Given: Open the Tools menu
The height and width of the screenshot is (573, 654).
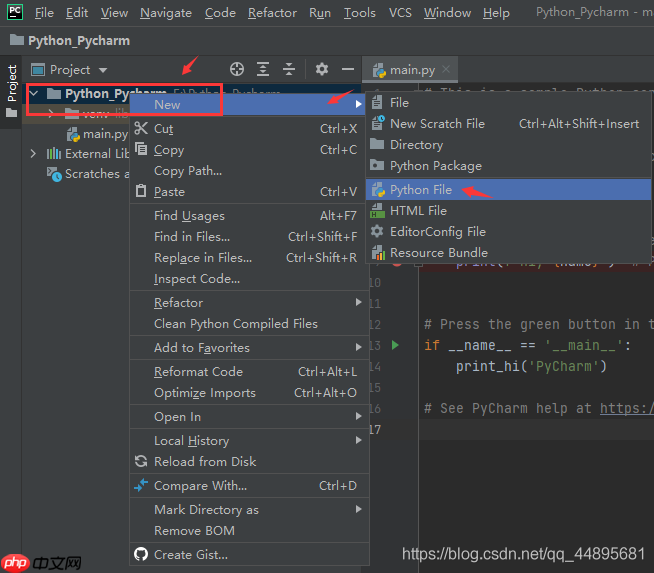Looking at the screenshot, I should click(360, 13).
